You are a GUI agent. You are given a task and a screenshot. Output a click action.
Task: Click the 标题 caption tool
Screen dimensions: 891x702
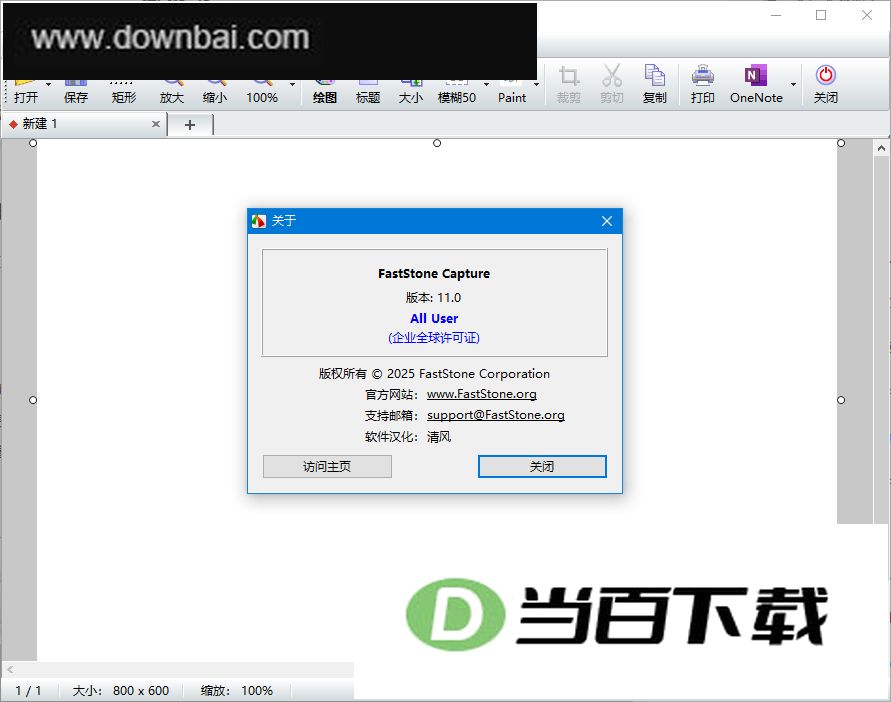tap(368, 91)
